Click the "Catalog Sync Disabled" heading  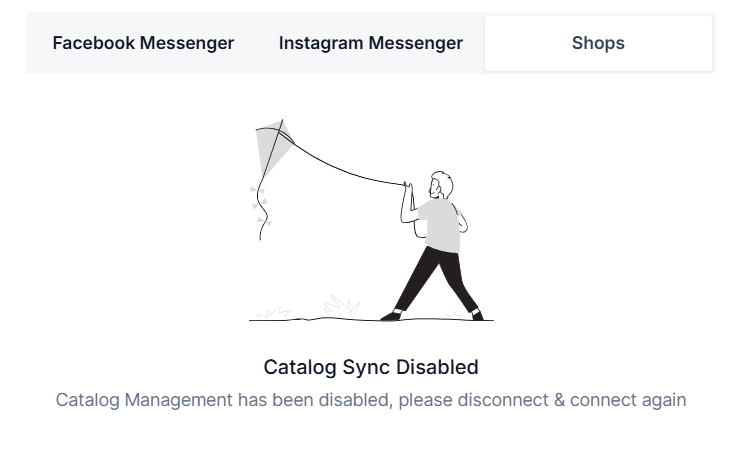click(x=371, y=367)
